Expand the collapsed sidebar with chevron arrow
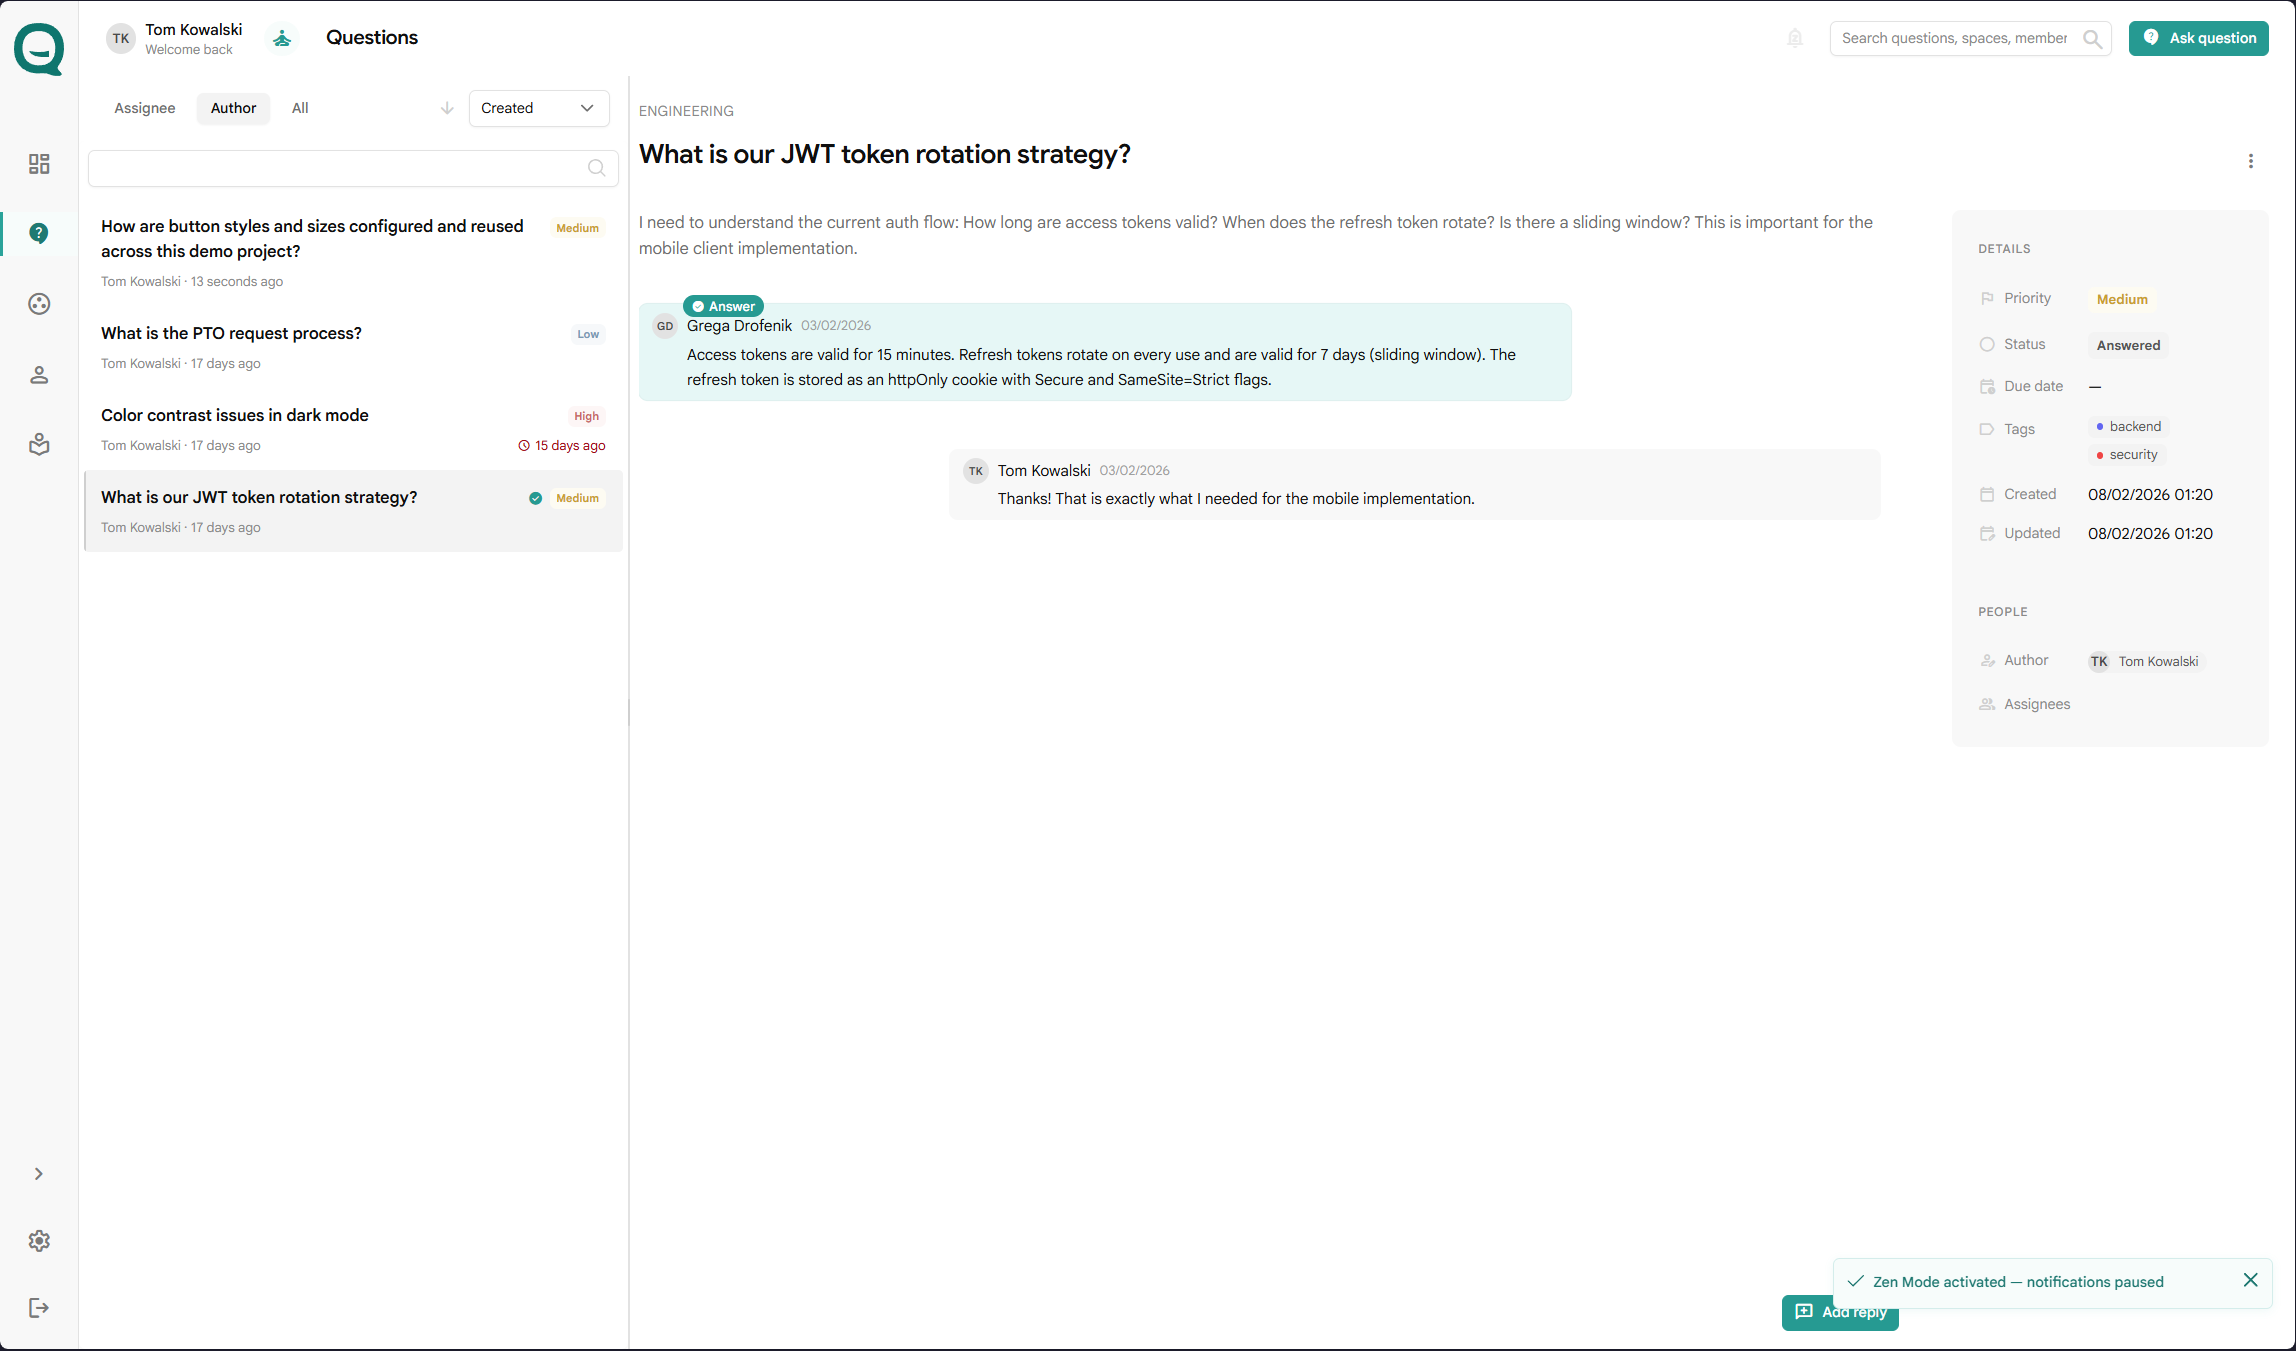This screenshot has height=1351, width=2296. 38,1173
